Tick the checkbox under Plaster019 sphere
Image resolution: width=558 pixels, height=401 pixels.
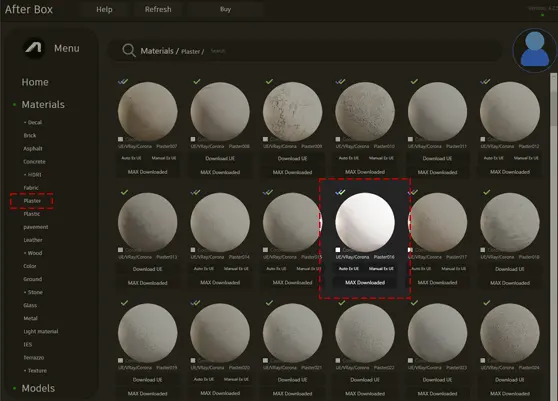coord(121,360)
